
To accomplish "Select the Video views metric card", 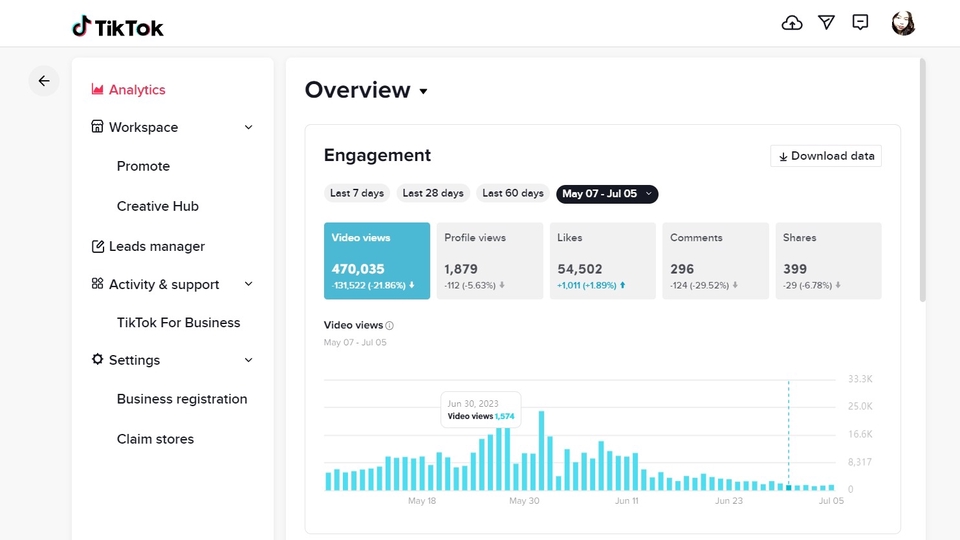I will [x=377, y=261].
